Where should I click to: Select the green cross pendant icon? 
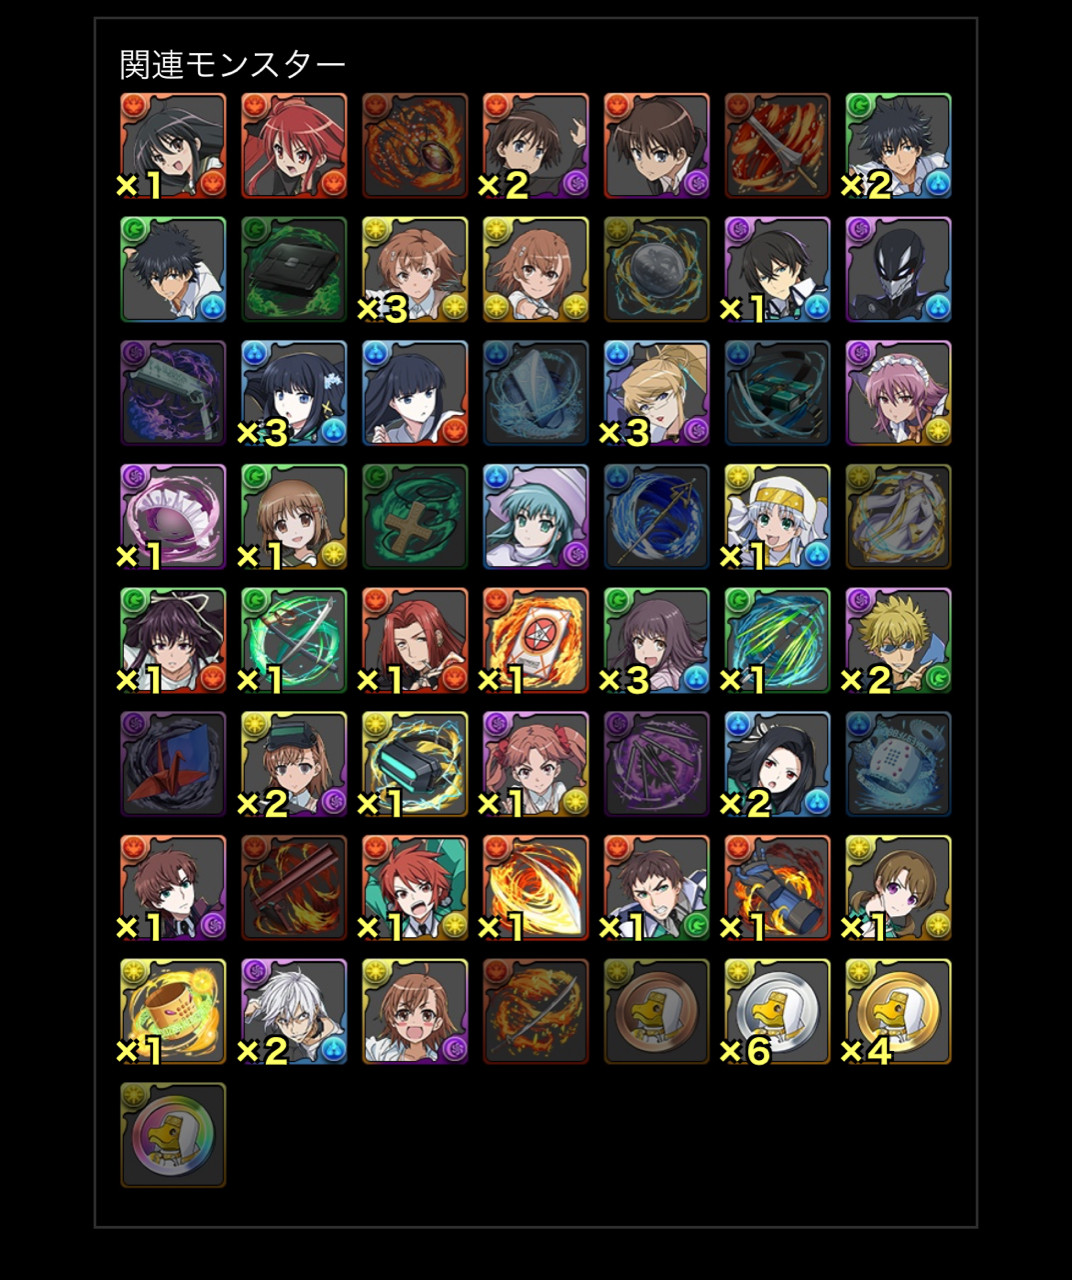(415, 516)
